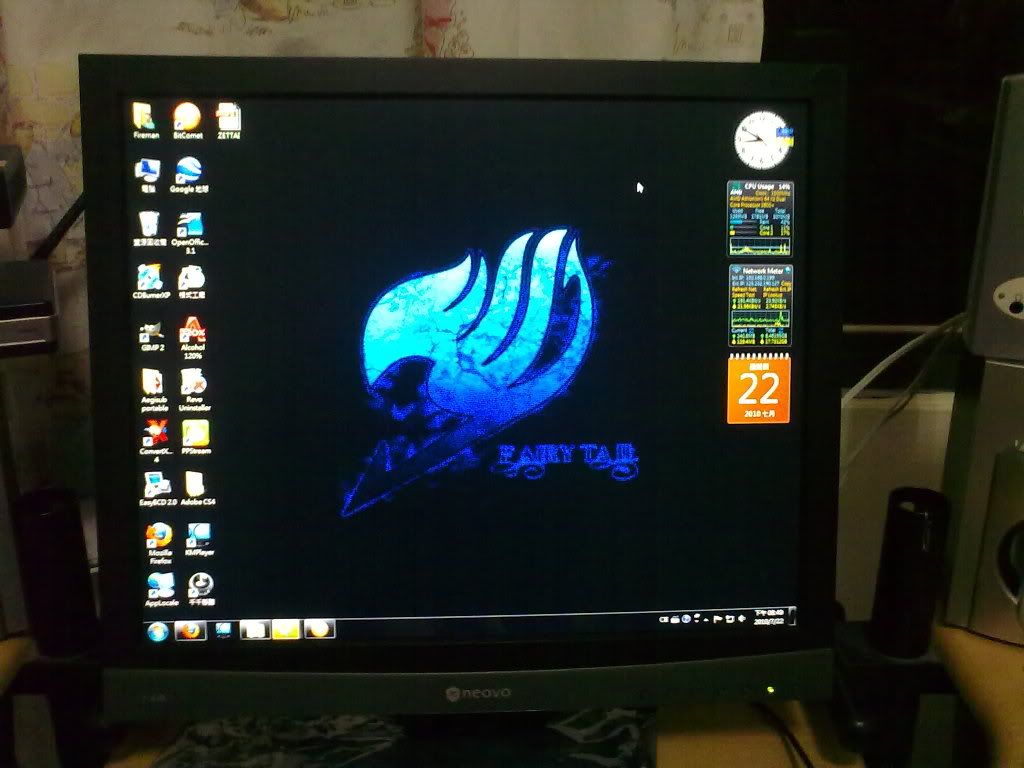Open the KMPlayer desktop shortcut

click(199, 539)
